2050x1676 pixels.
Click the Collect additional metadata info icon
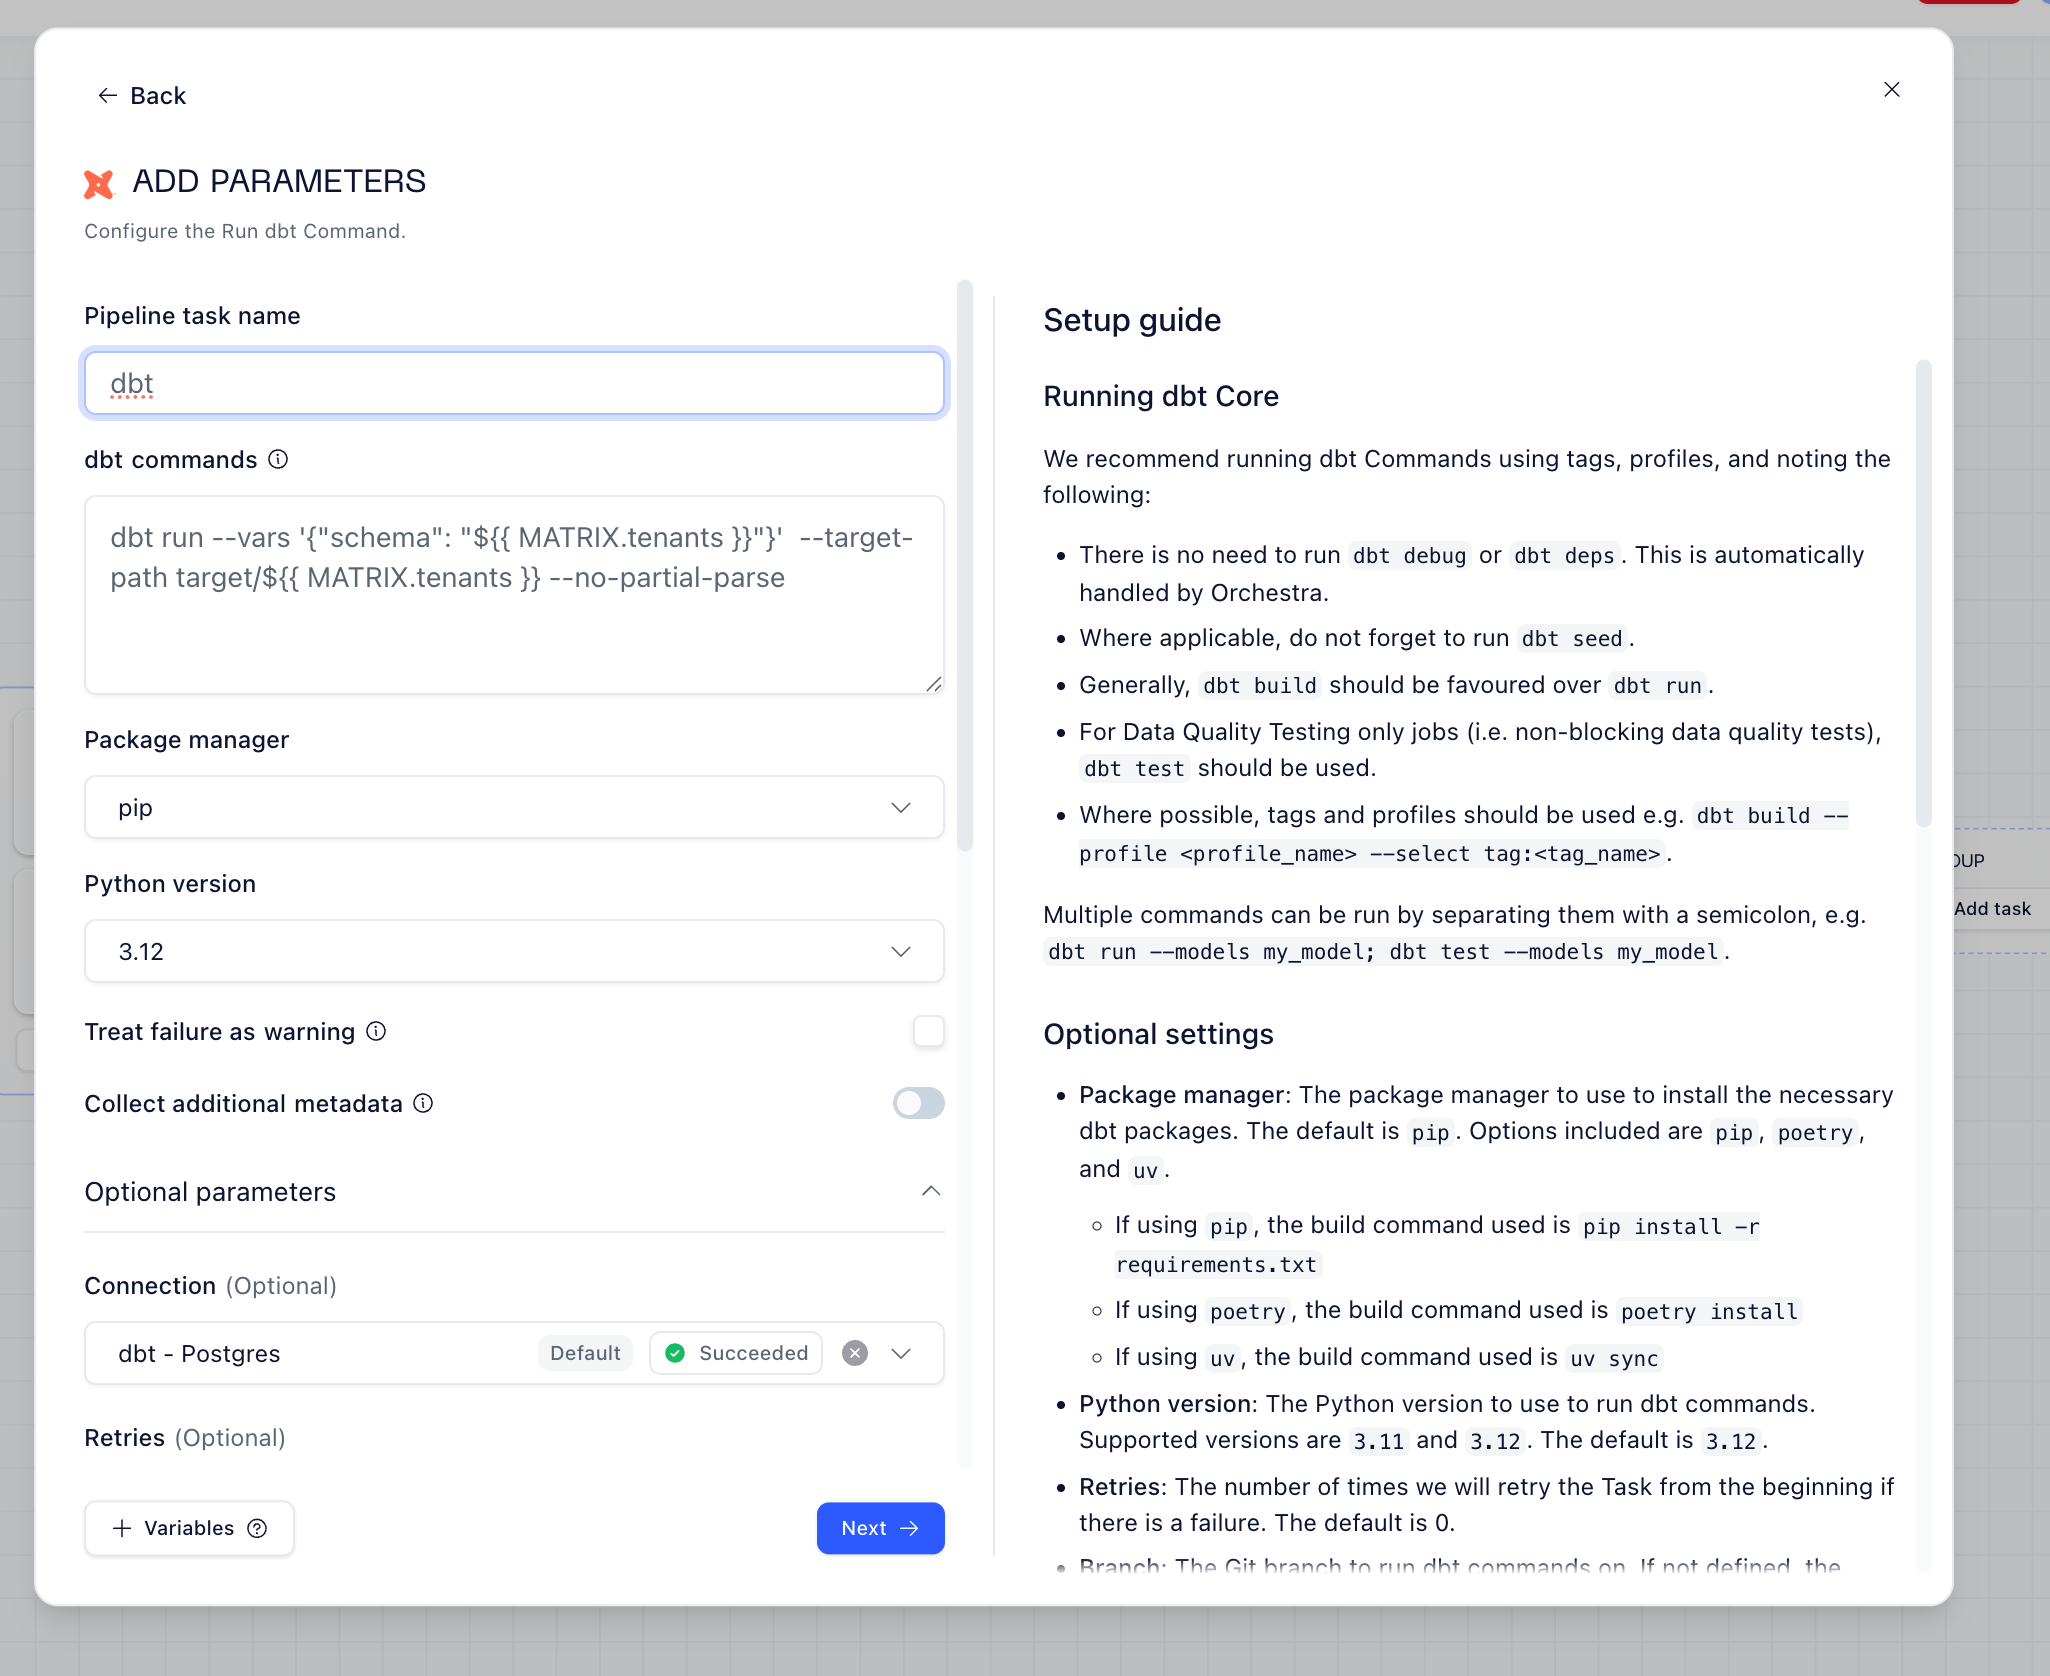click(x=424, y=1103)
